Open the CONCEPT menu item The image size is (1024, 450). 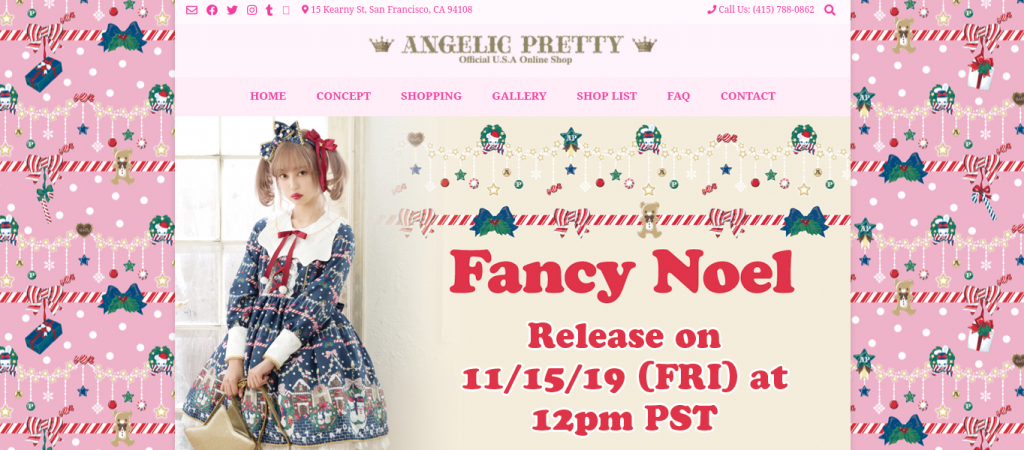click(x=344, y=96)
